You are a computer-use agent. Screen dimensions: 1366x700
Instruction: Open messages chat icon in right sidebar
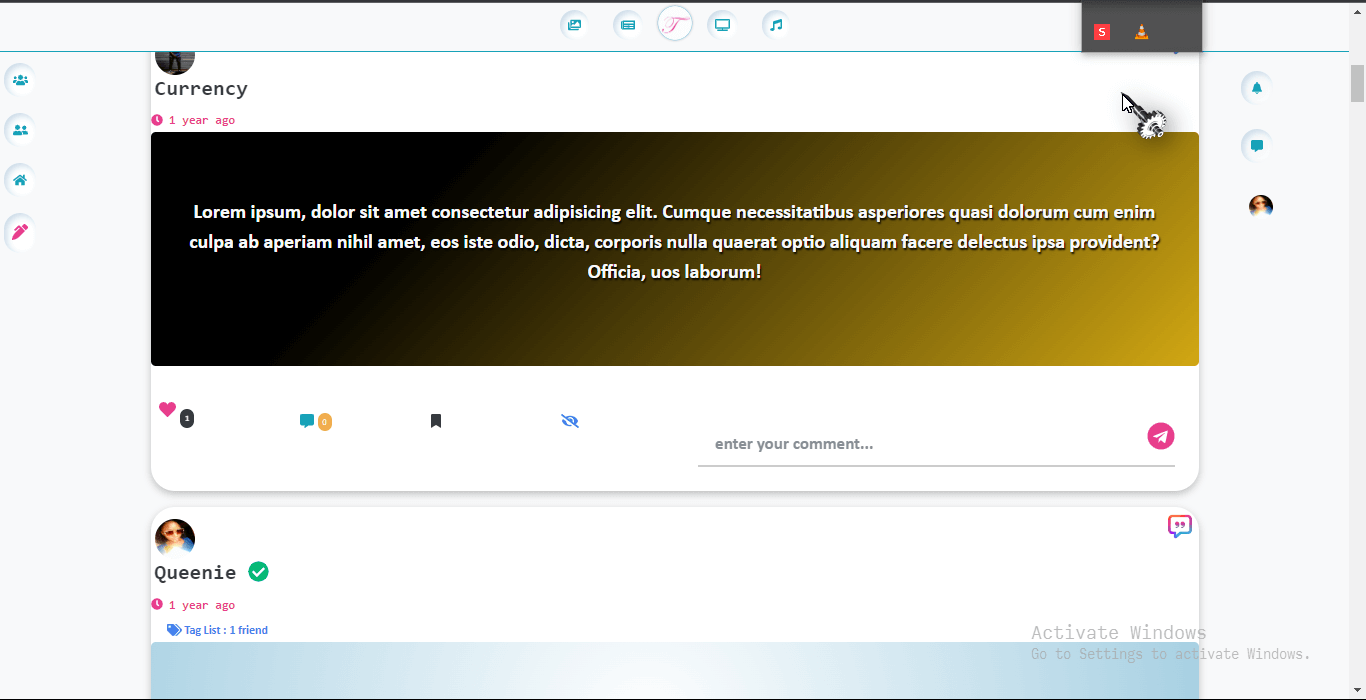click(x=1257, y=146)
